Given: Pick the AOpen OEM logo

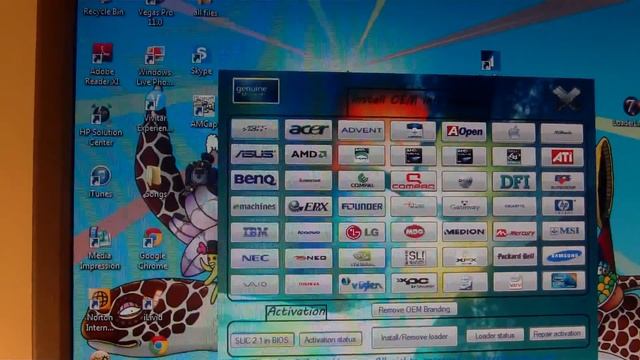Looking at the screenshot, I should (x=464, y=131).
